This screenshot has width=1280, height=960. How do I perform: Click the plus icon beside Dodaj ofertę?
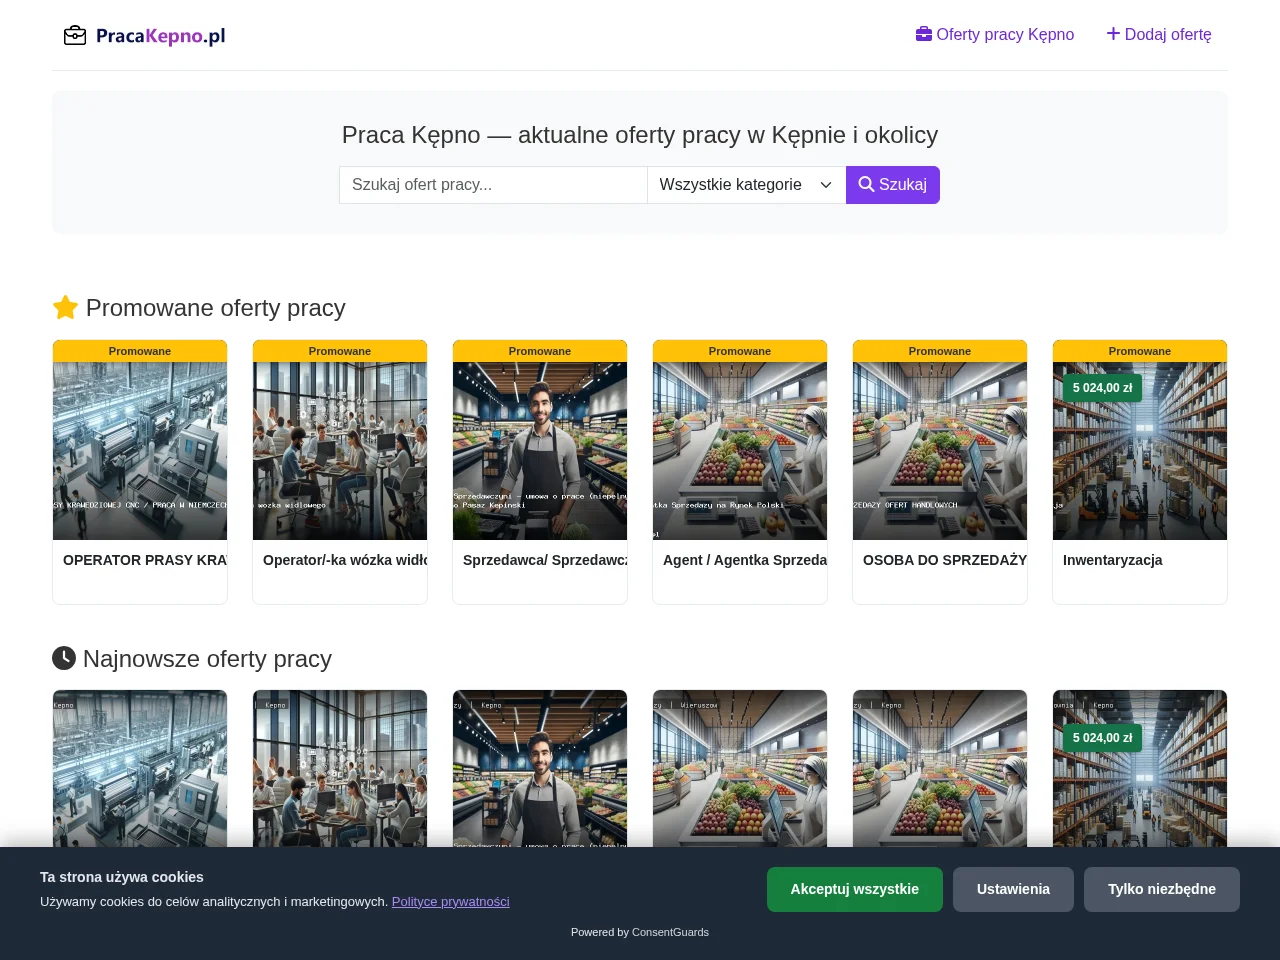coord(1113,34)
